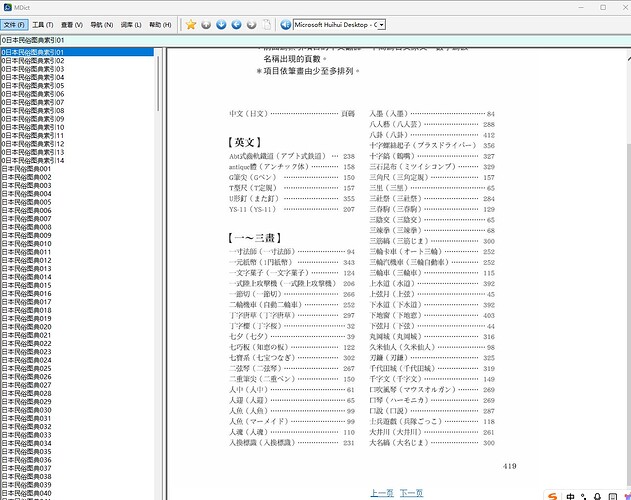Image resolution: width=631 pixels, height=500 pixels.
Task: Open the Microsoft Huihui Desktop voice dropdown
Action: [x=339, y=25]
